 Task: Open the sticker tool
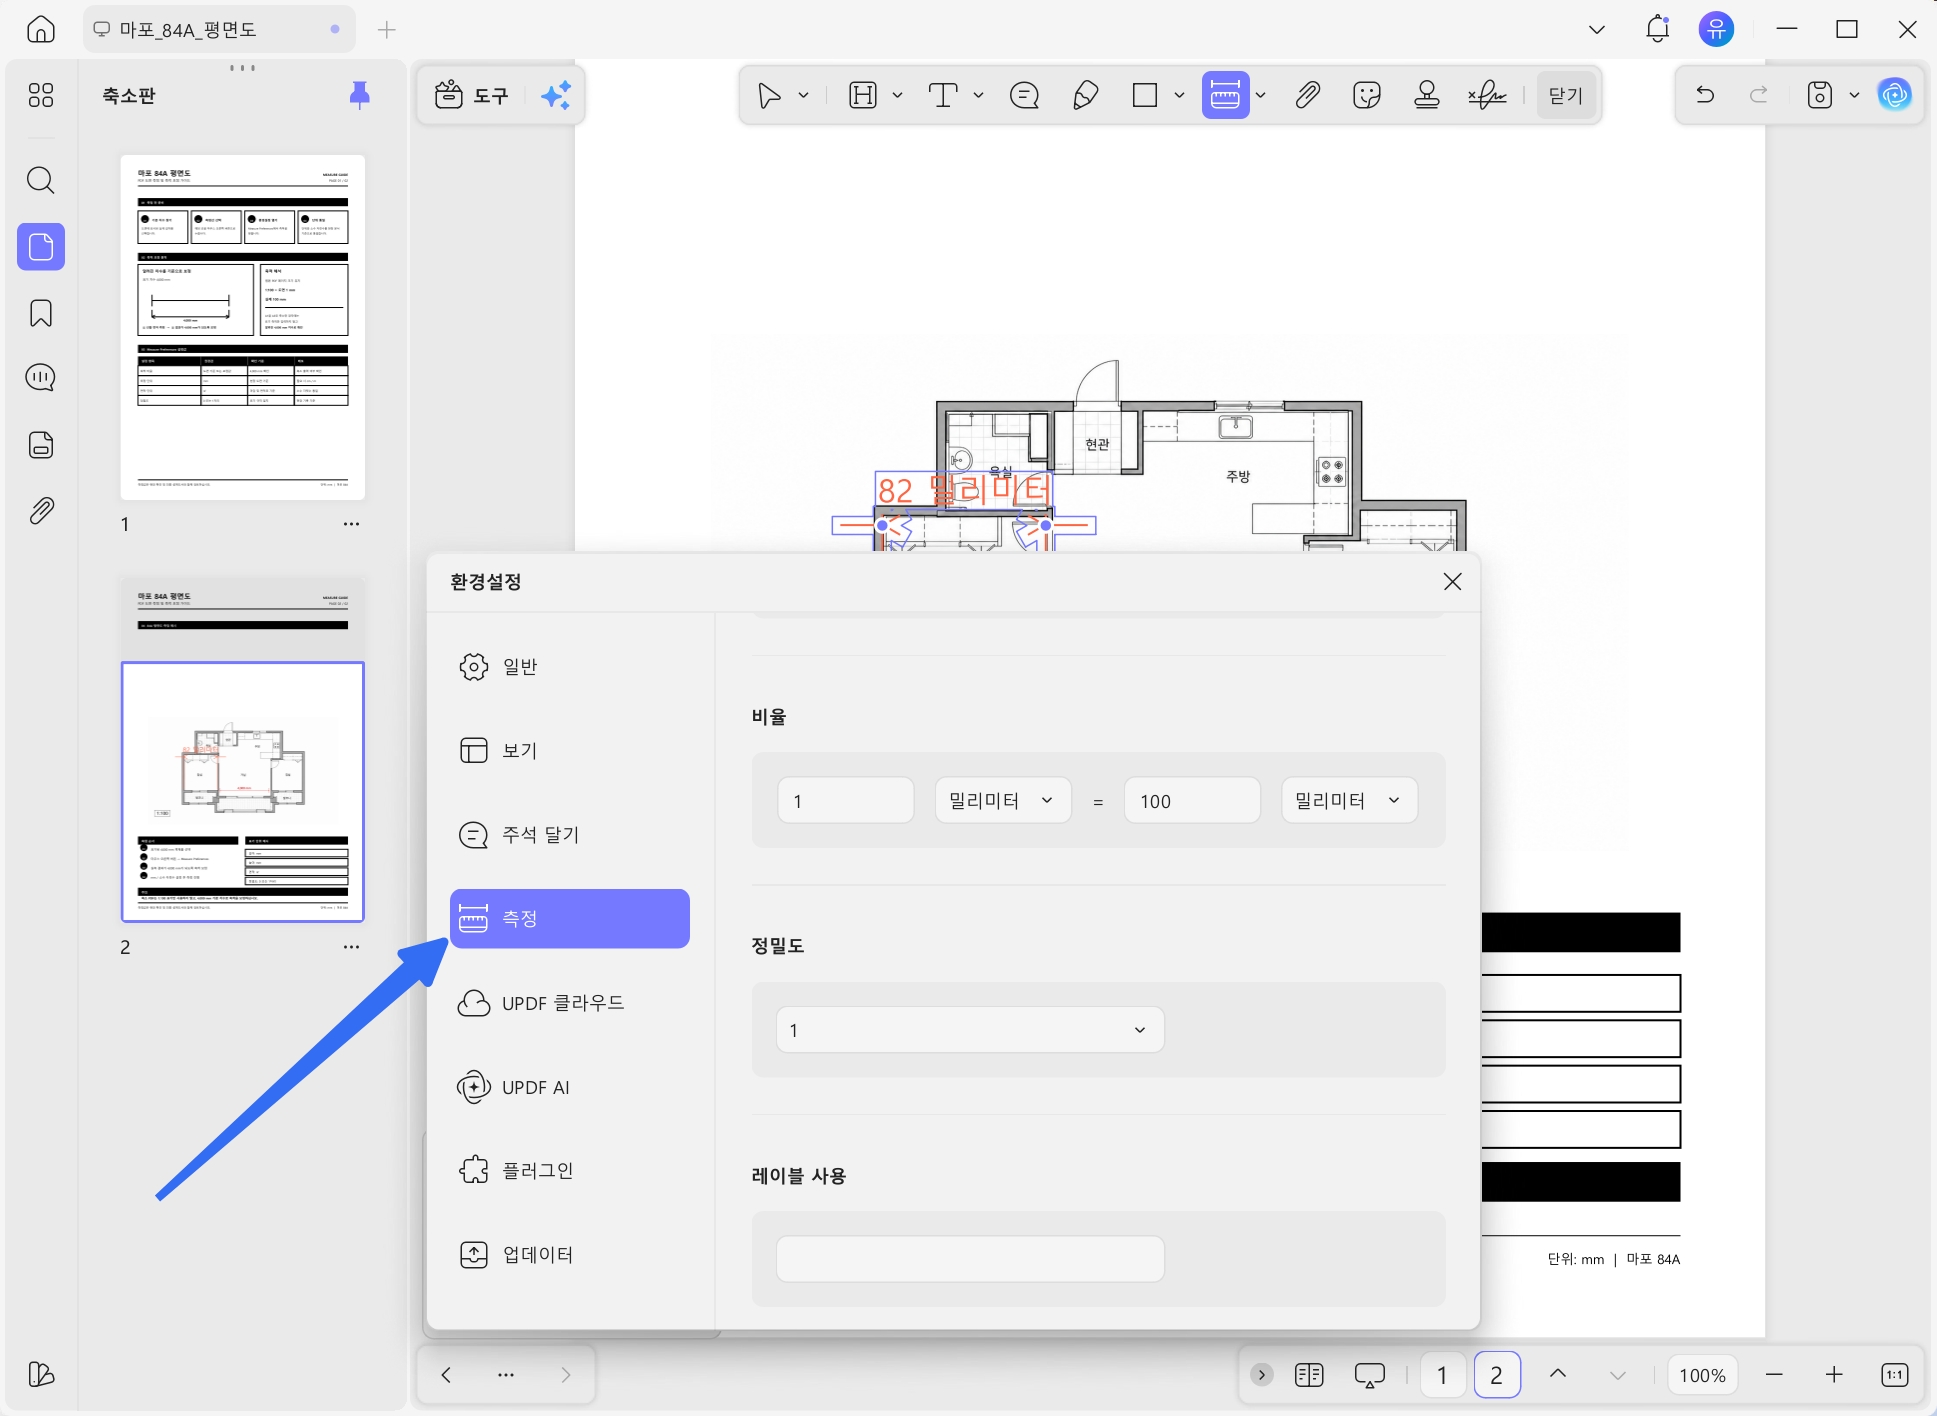click(x=1367, y=95)
